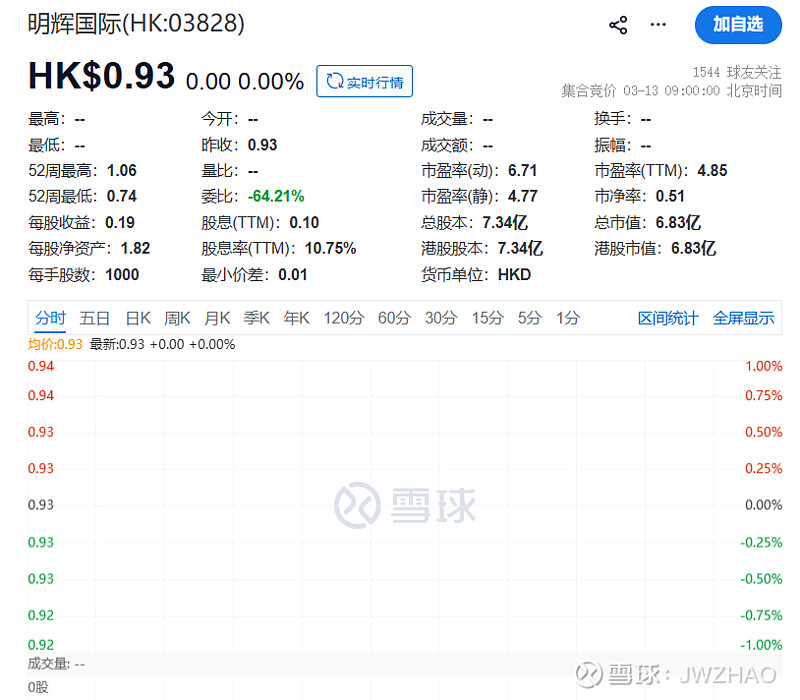Click the 港股股本 value 7.34亿
Image resolution: width=800 pixels, height=700 pixels.
(520, 248)
